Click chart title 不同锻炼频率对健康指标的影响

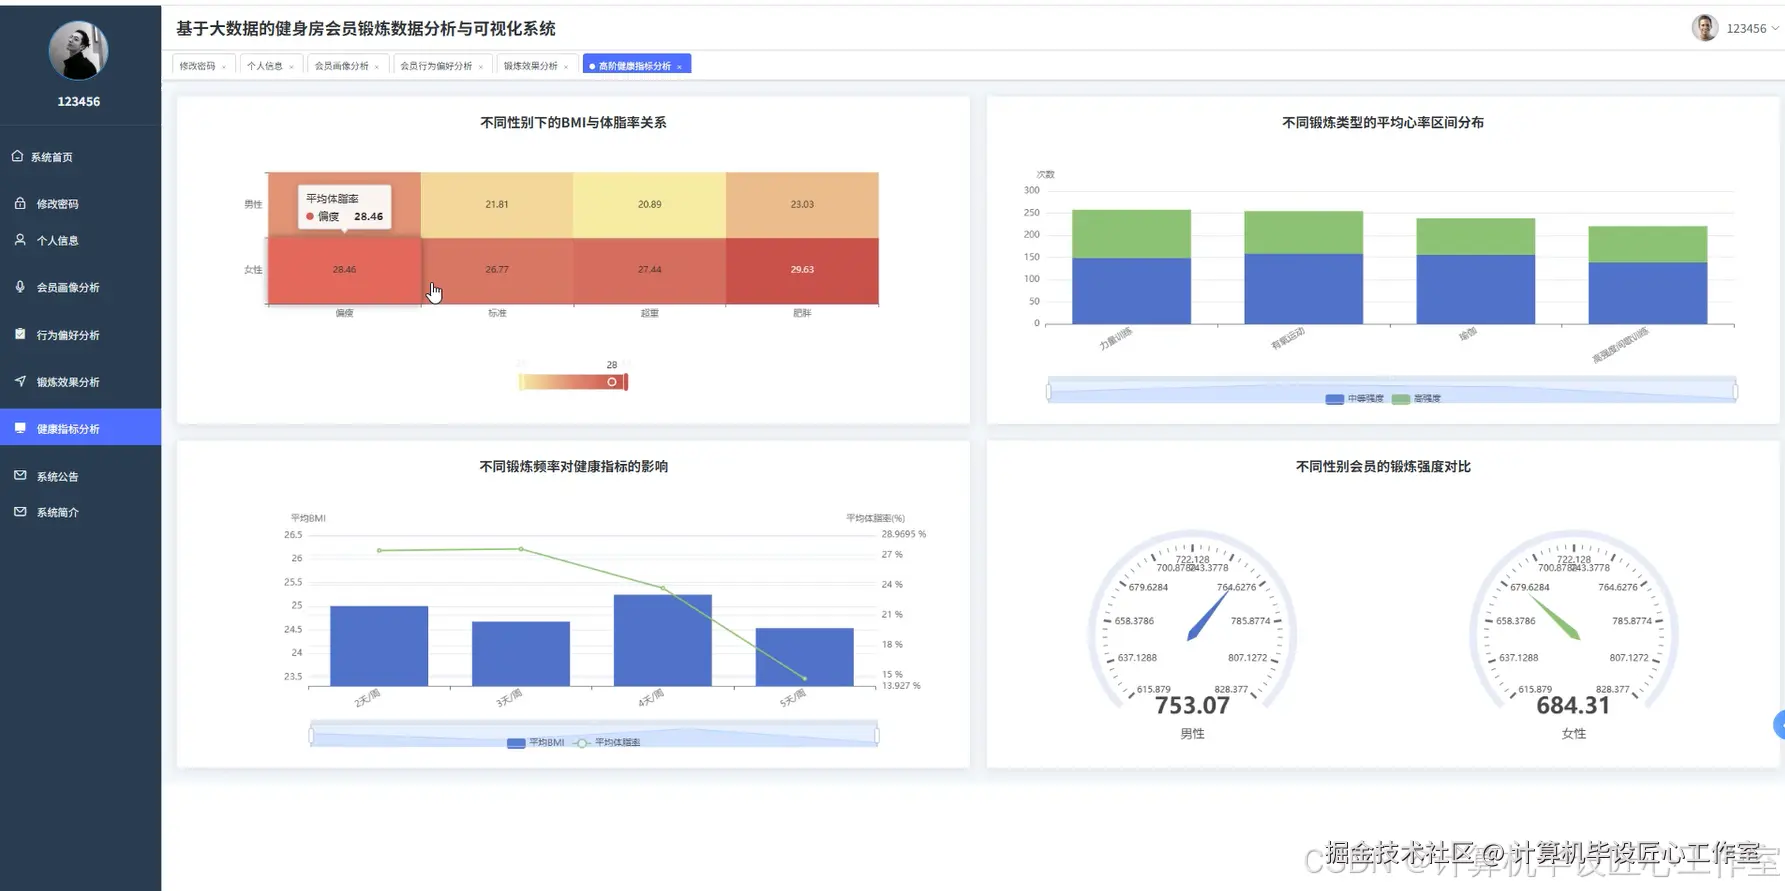[x=573, y=467]
